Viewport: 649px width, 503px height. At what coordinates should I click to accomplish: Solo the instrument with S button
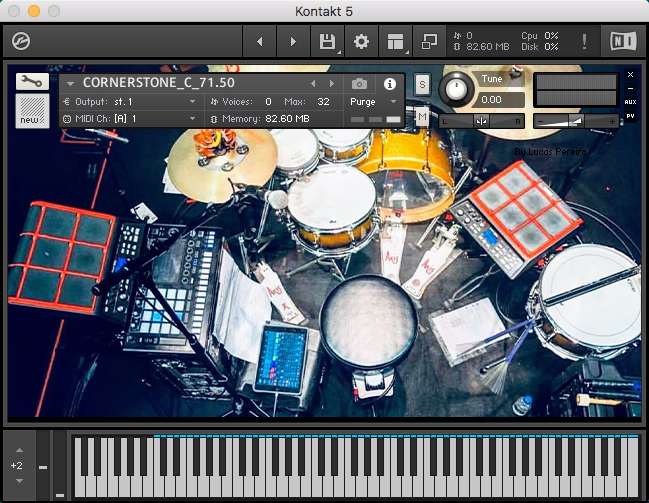(x=422, y=84)
